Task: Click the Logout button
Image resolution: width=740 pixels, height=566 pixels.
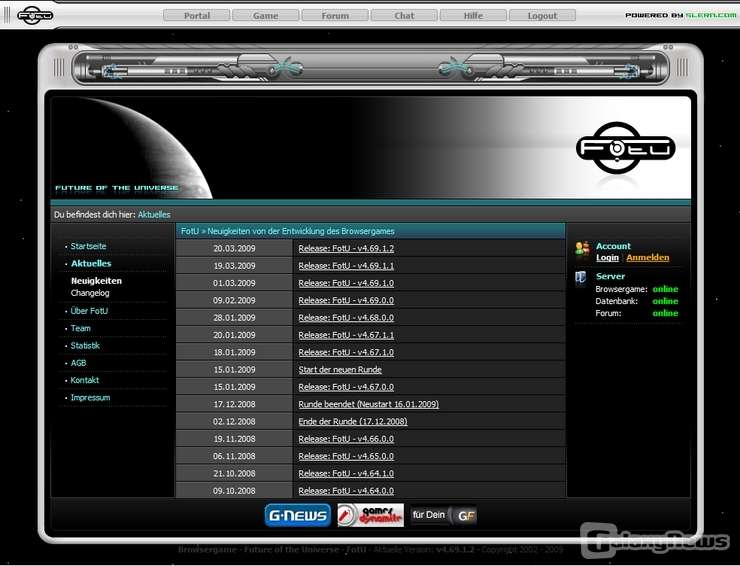Action: 542,16
